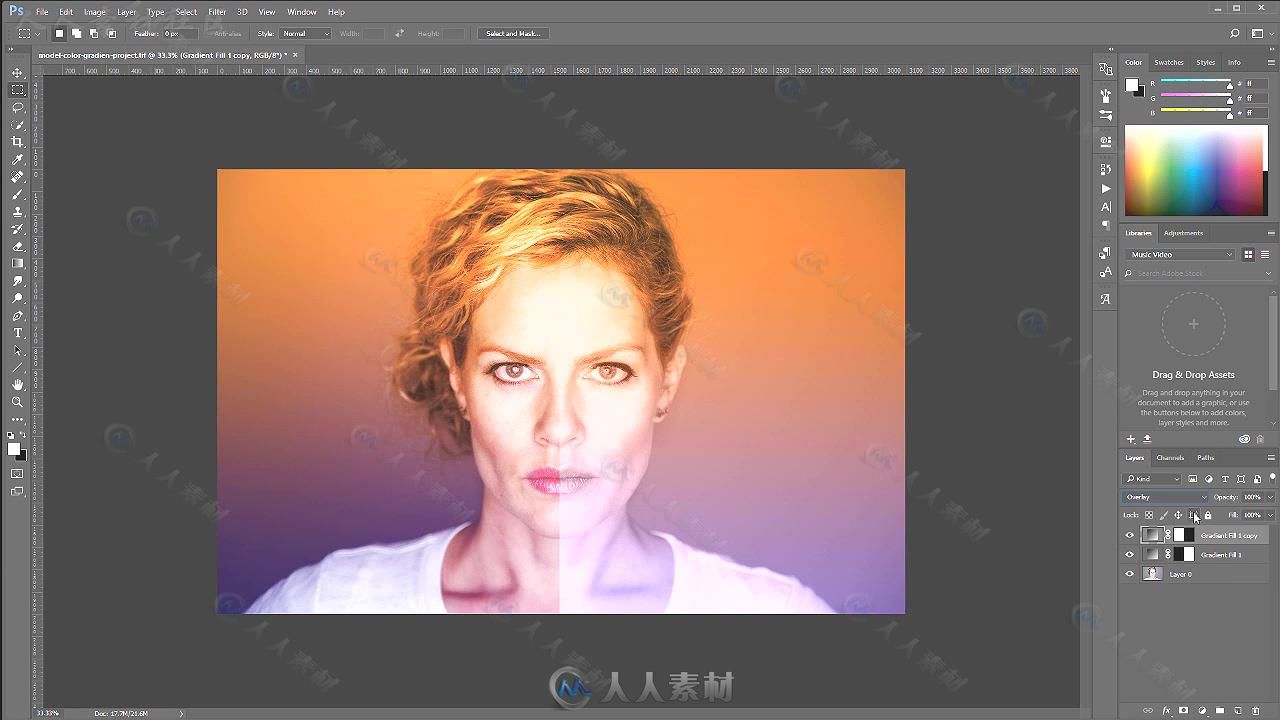Select the Rectangular Marquee tool in toolbox
This screenshot has width=1280, height=720.
[18, 90]
